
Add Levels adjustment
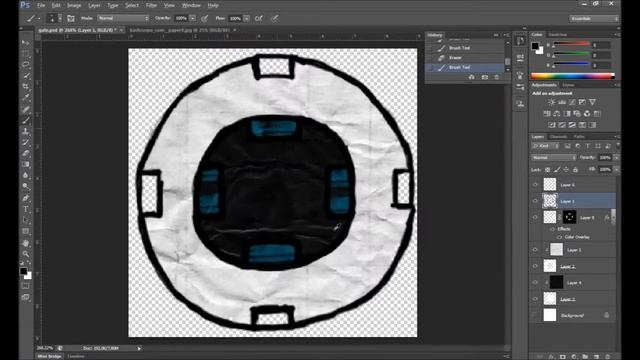pyautogui.click(x=562, y=102)
